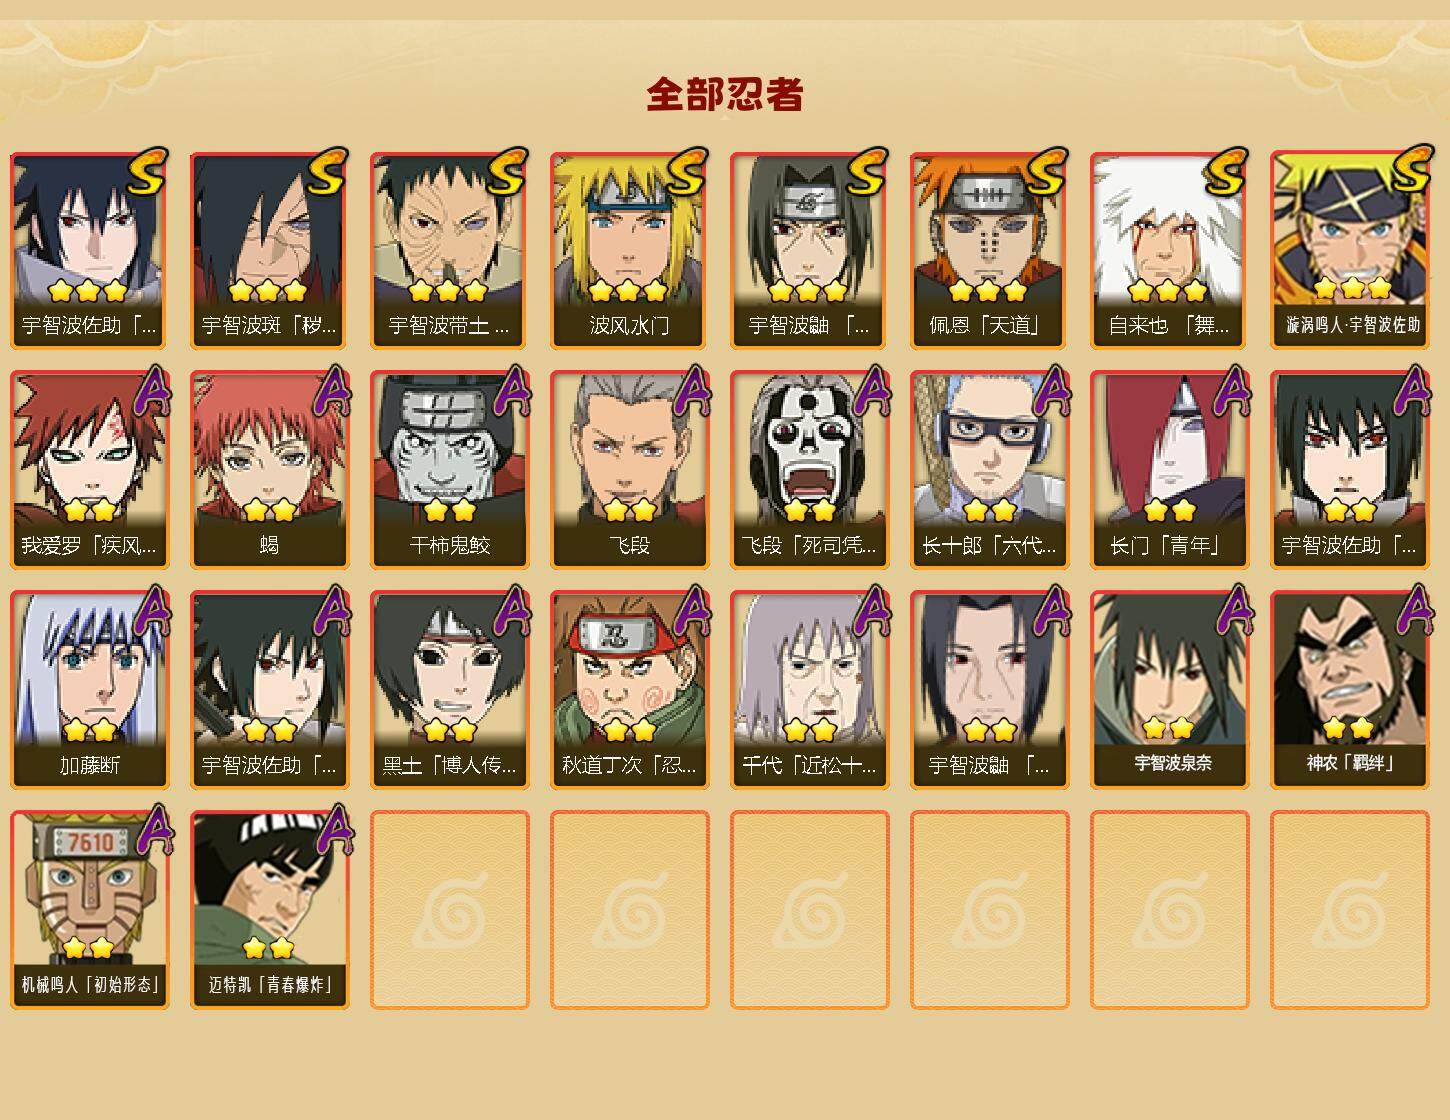
Task: Select the 漩涡鸣人·宇智波佐助 card
Action: (1349, 250)
